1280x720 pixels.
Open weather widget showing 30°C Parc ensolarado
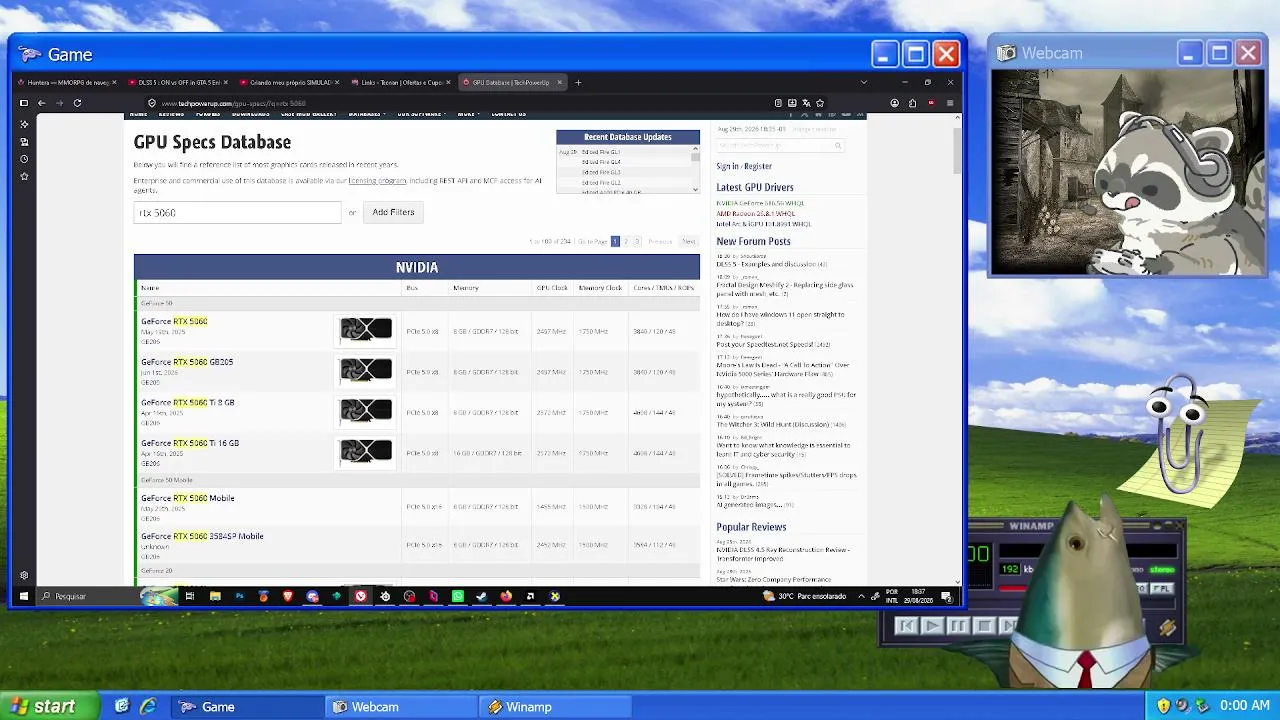click(804, 596)
